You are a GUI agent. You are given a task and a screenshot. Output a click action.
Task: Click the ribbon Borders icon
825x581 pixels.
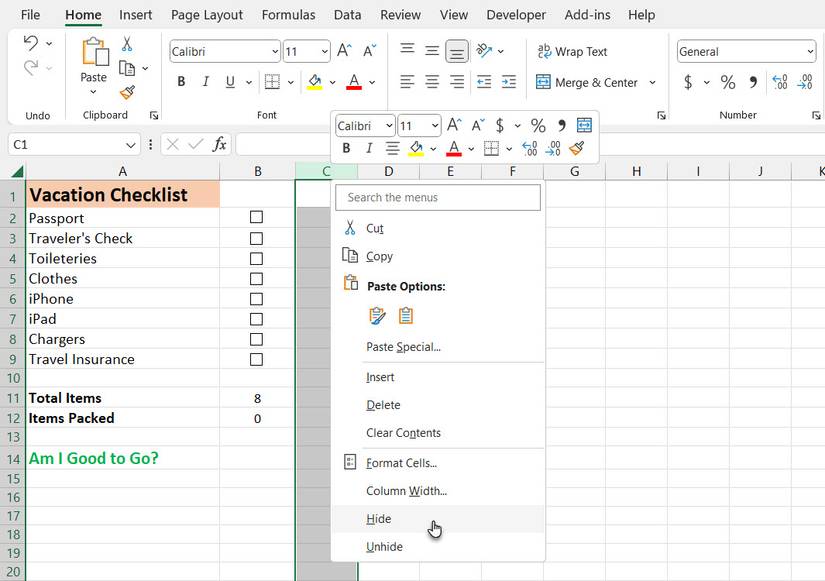[272, 82]
